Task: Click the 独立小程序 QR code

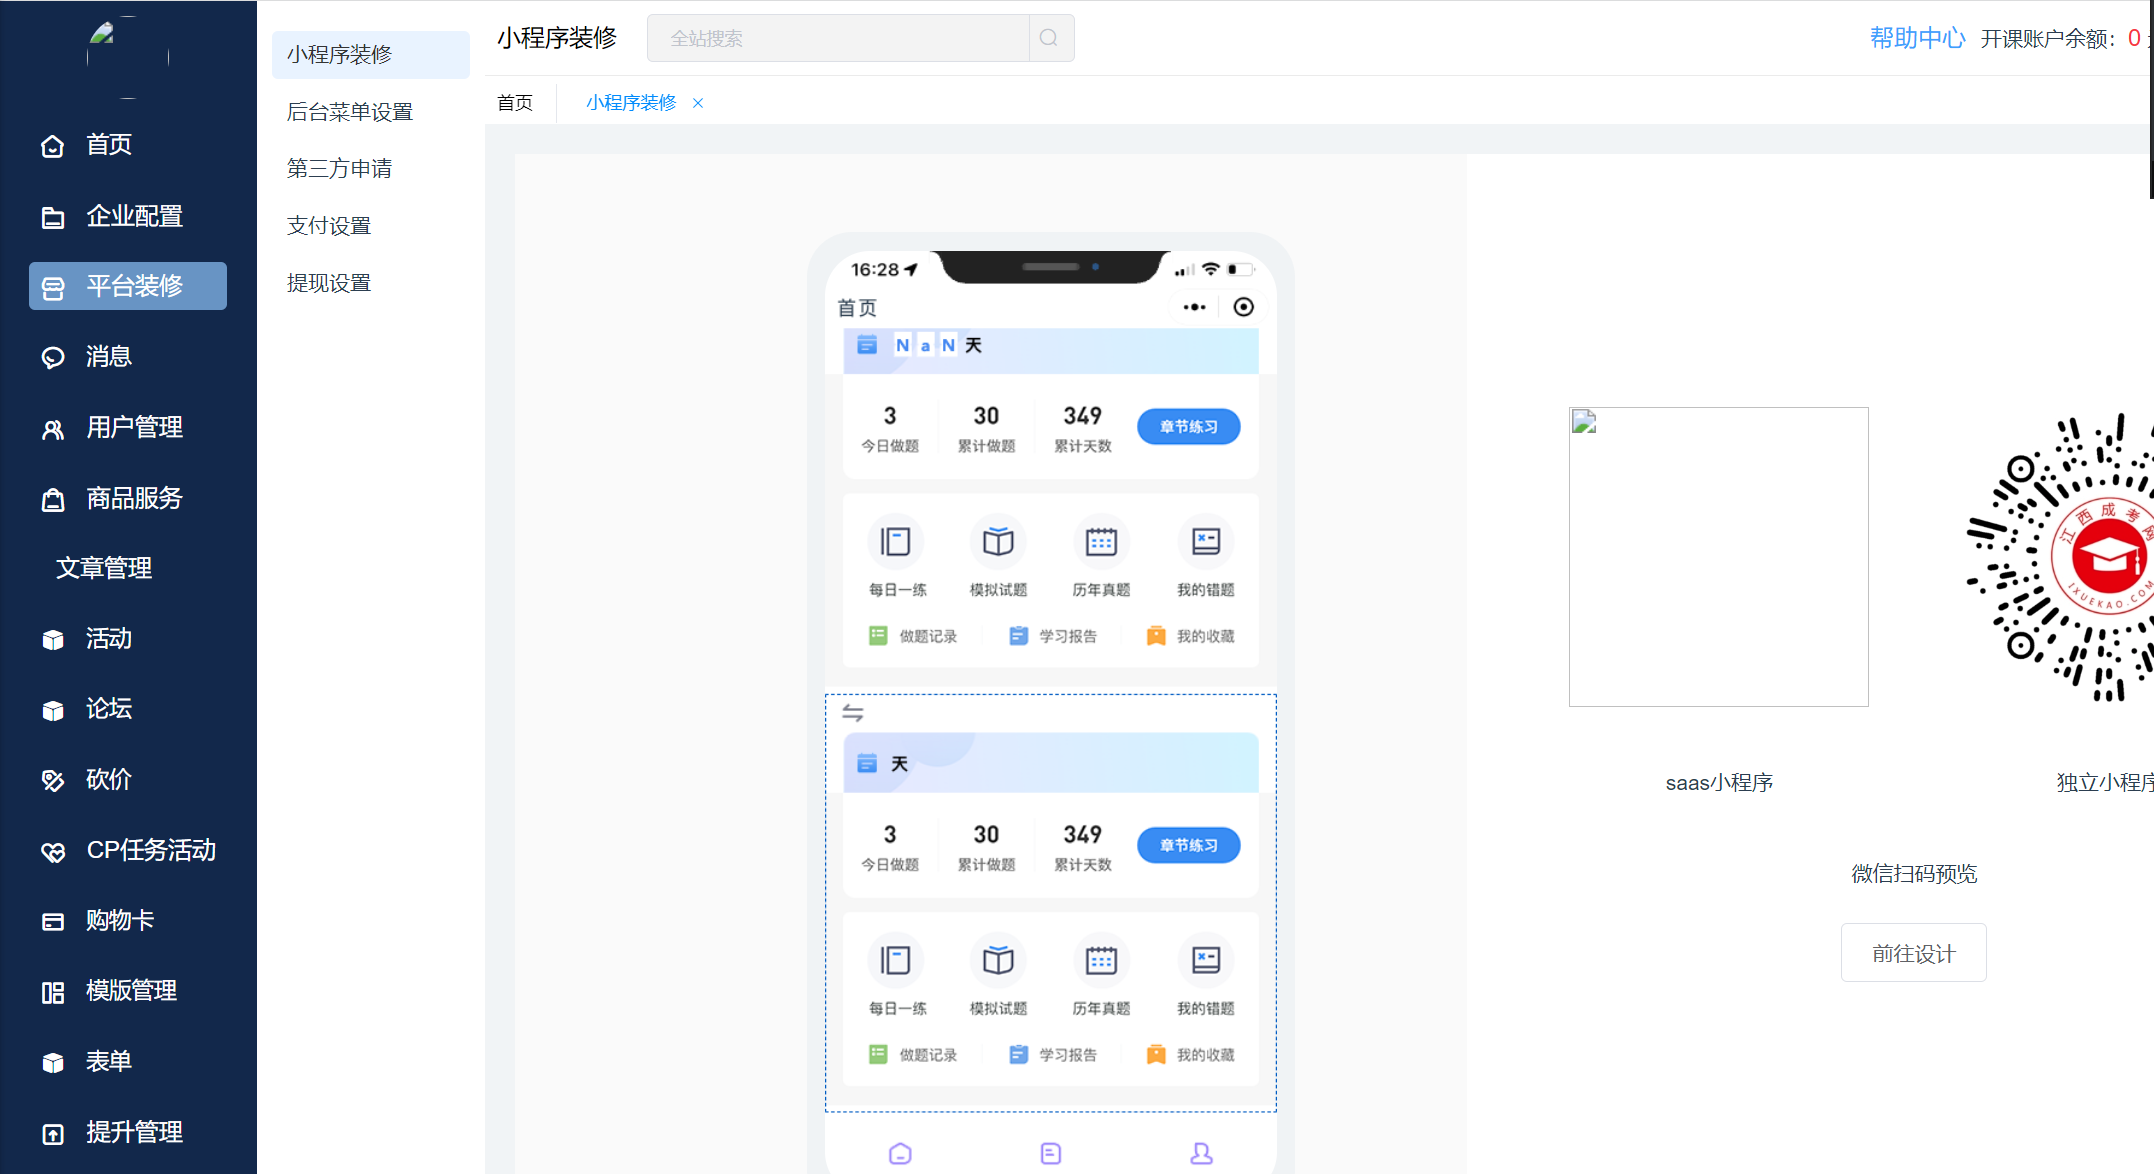Action: [x=2059, y=557]
